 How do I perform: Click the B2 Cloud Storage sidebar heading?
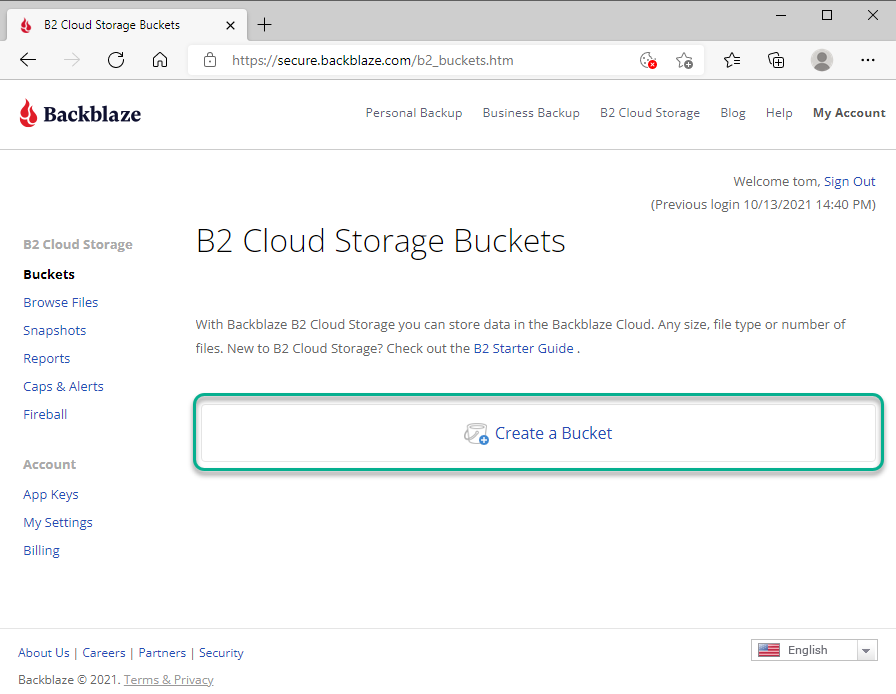78,245
